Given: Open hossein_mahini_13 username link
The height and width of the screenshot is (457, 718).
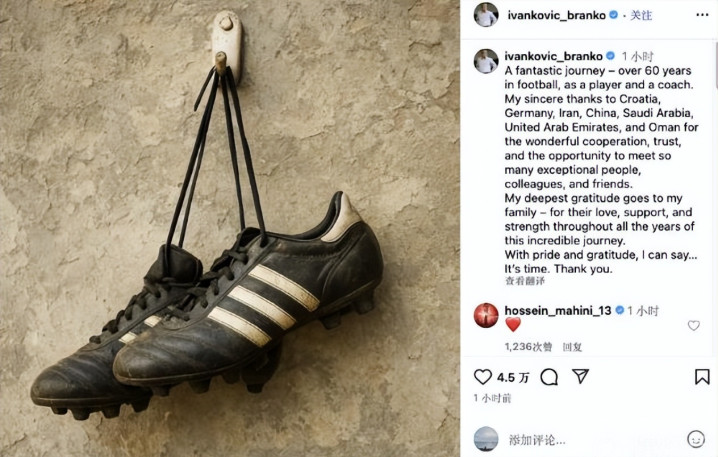Looking at the screenshot, I should pos(558,310).
